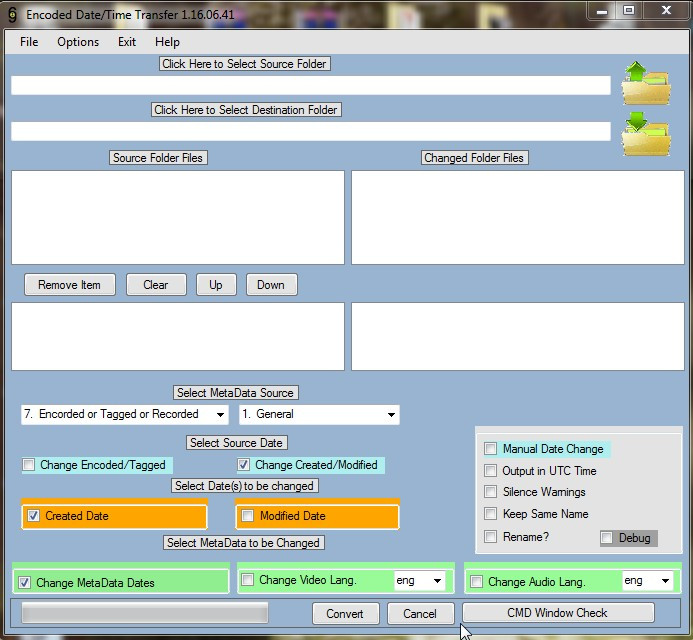Check Manual Date Change option
693x640 pixels.
click(x=490, y=449)
